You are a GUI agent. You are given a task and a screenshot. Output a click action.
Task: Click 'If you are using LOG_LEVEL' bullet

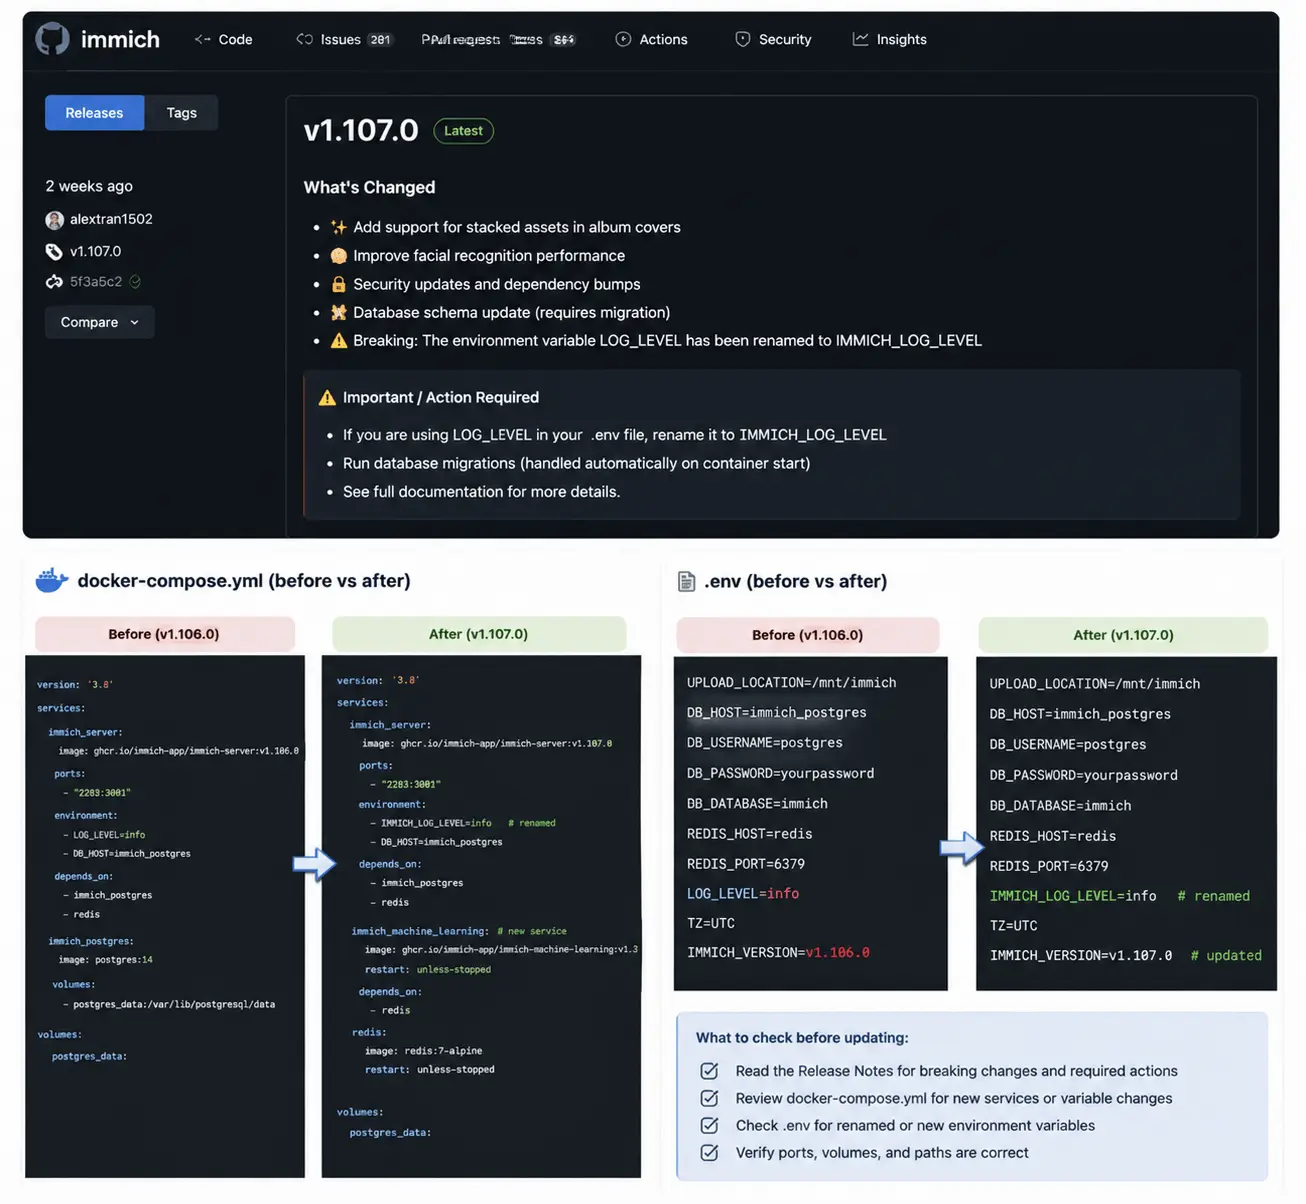click(615, 435)
